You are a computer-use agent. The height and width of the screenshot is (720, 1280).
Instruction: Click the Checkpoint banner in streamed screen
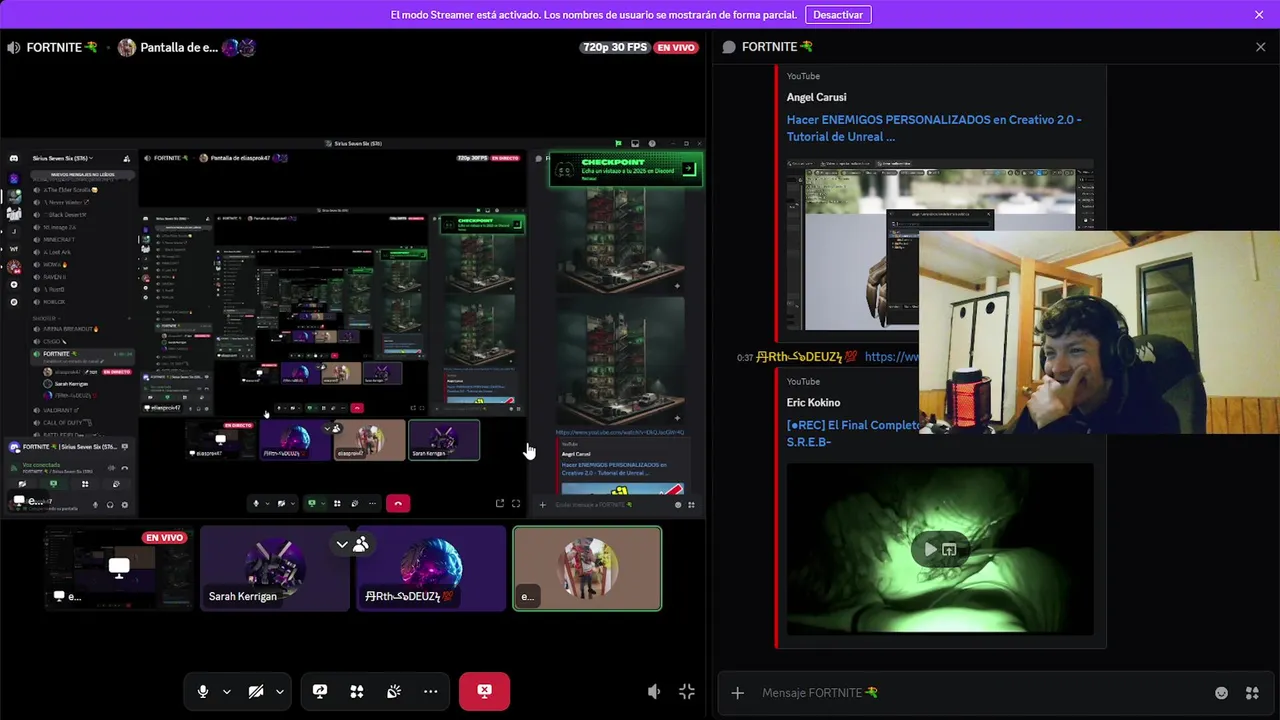click(625, 170)
